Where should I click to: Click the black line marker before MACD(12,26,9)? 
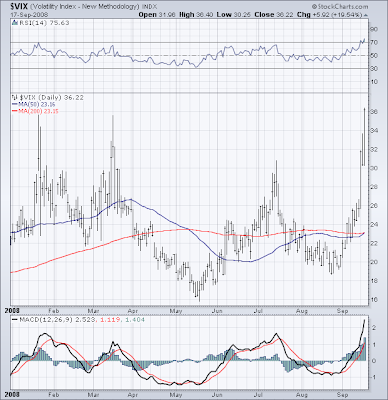(x=15, y=319)
